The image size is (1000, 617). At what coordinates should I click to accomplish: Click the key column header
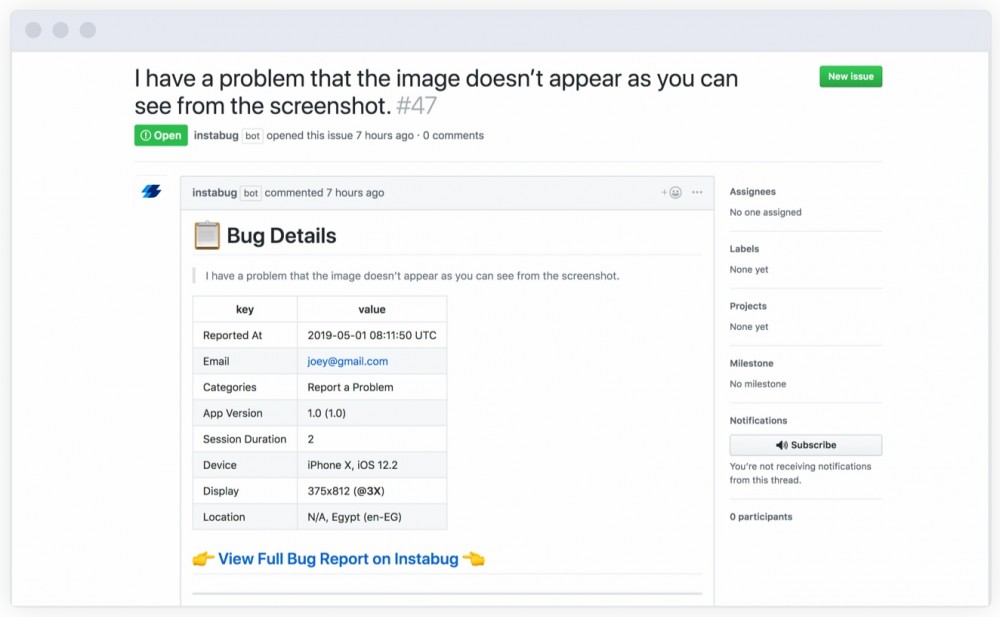(x=245, y=309)
